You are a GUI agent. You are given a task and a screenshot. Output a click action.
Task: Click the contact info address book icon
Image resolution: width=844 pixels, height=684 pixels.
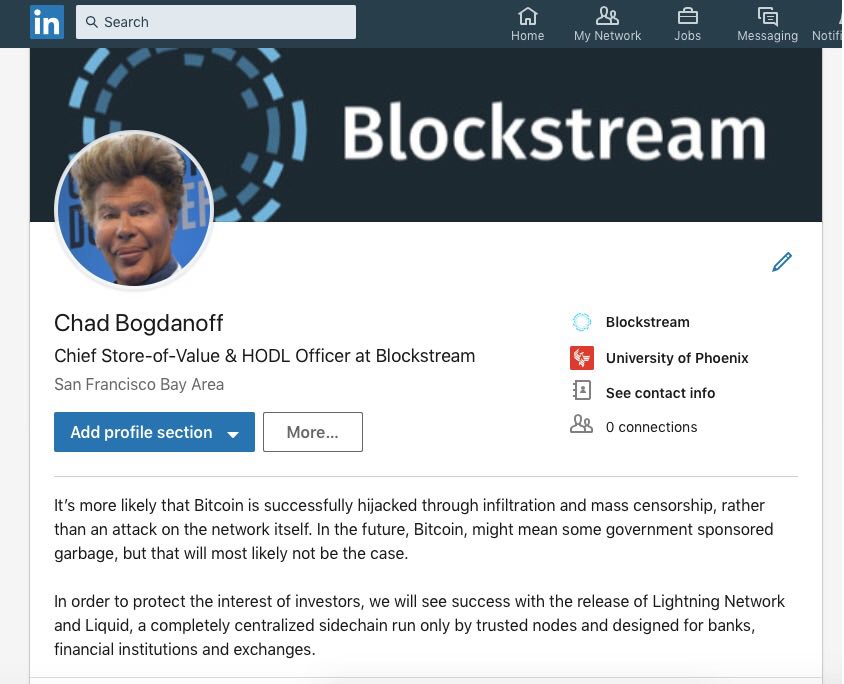pyautogui.click(x=582, y=390)
